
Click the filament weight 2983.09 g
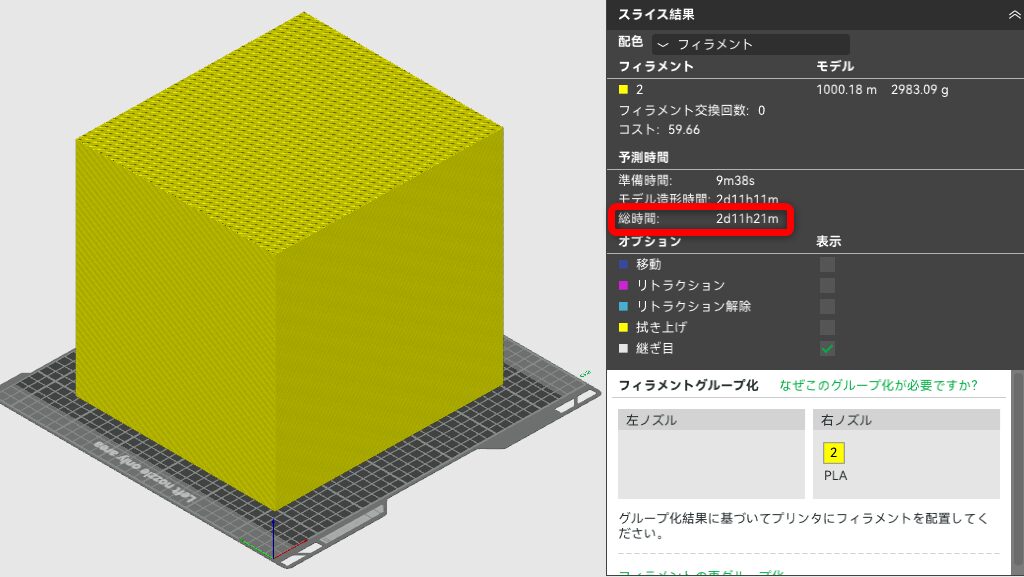pyautogui.click(x=920, y=89)
